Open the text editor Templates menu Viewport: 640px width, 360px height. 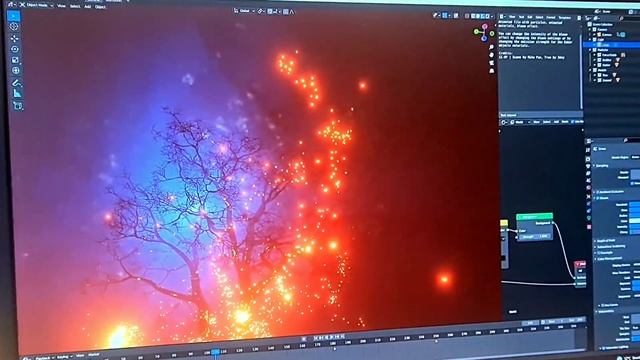564,18
